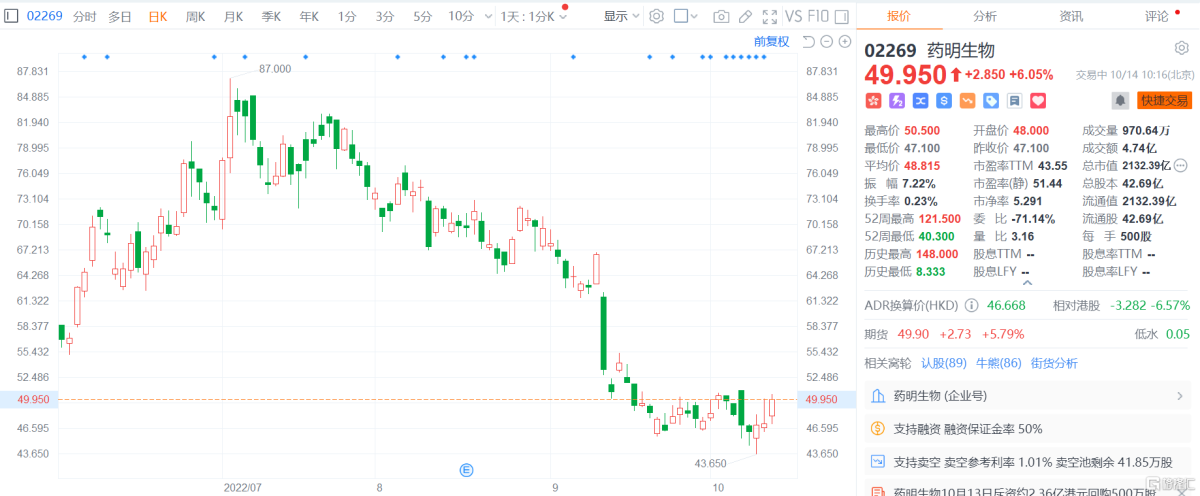Open 药明生物 企业号 row
The width and height of the screenshot is (1200, 496).
click(1028, 396)
